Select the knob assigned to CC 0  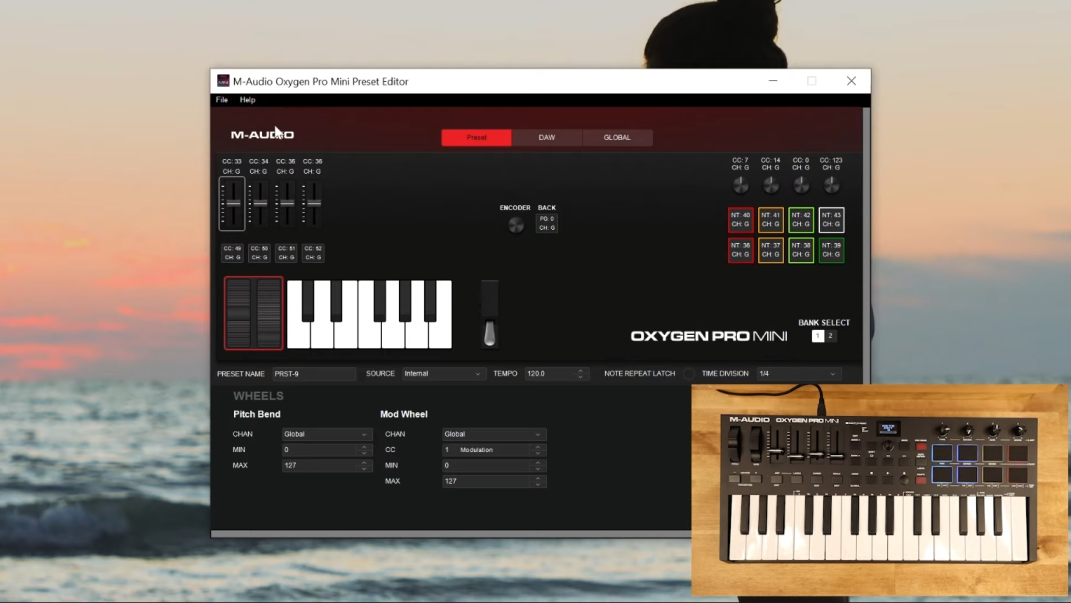(801, 184)
